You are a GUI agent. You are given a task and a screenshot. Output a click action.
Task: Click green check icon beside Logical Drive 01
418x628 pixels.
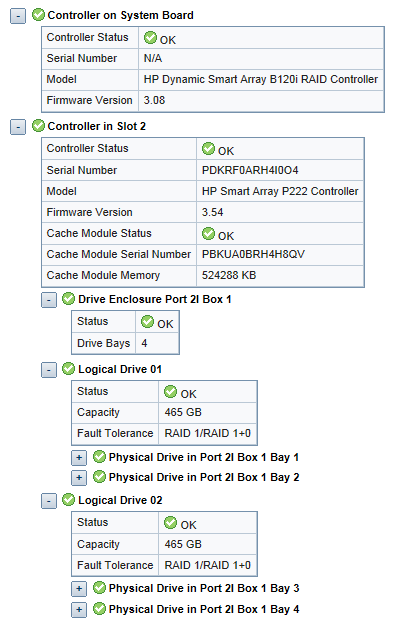tap(68, 369)
